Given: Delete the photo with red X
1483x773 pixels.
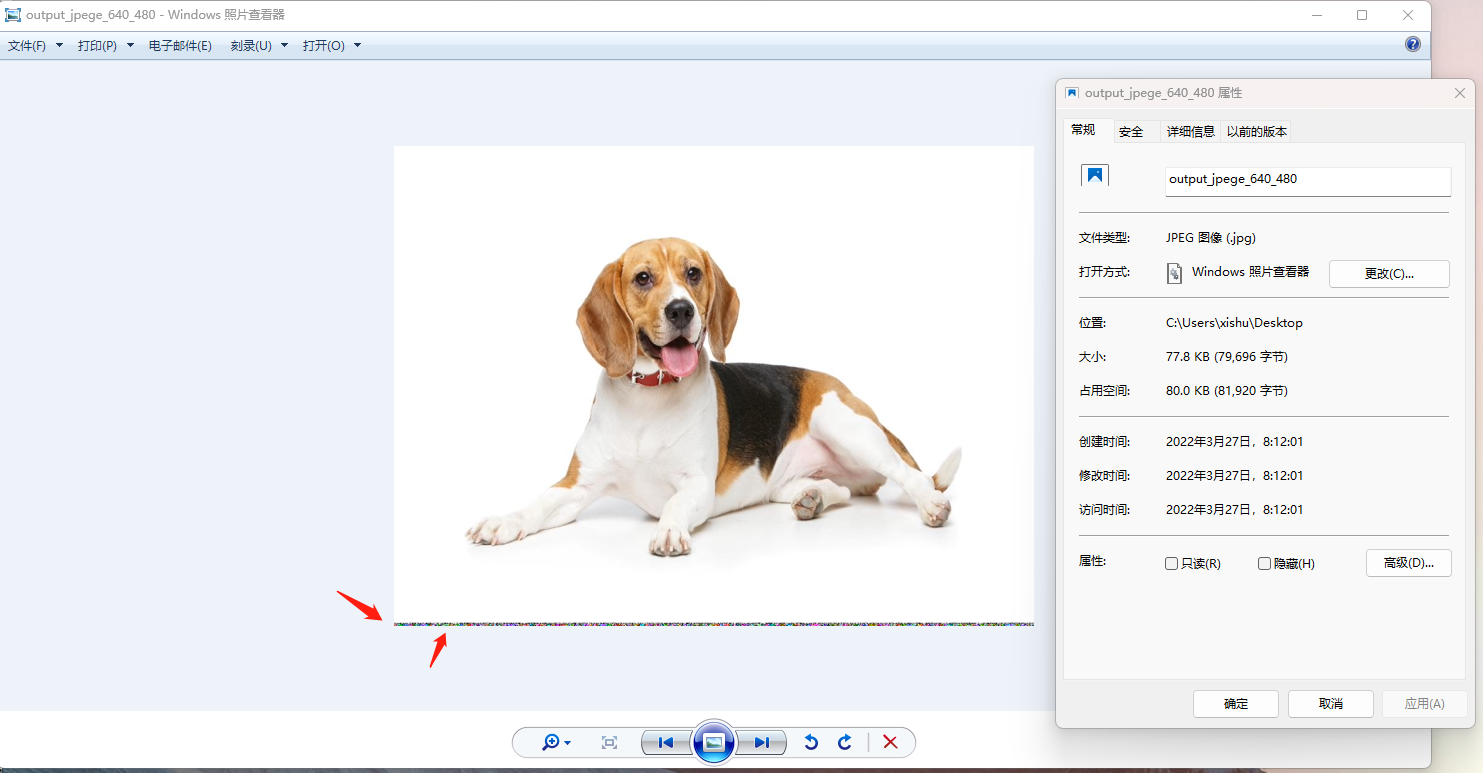Looking at the screenshot, I should pos(891,742).
